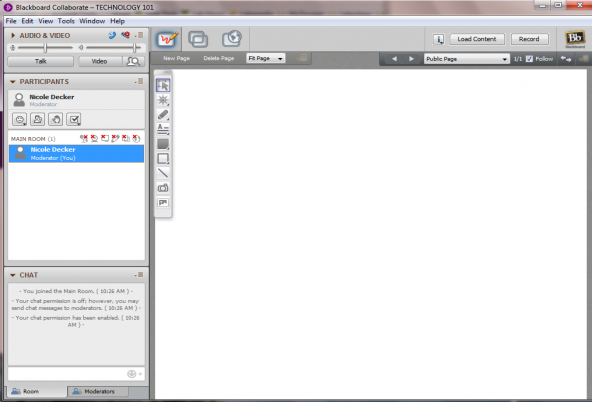Toggle global audio permission in Main Room
Image resolution: width=592 pixels, height=402 pixels.
pos(84,139)
